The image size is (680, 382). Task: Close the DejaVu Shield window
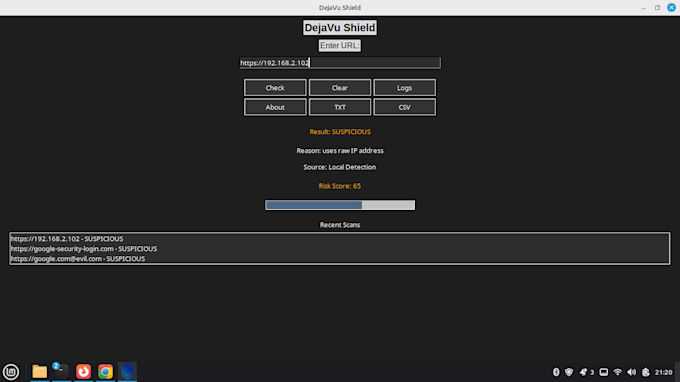coord(671,8)
